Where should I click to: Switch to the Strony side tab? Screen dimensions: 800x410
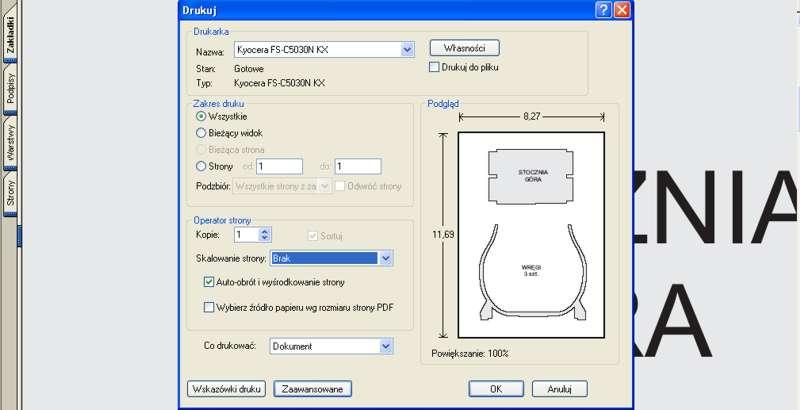[10, 193]
